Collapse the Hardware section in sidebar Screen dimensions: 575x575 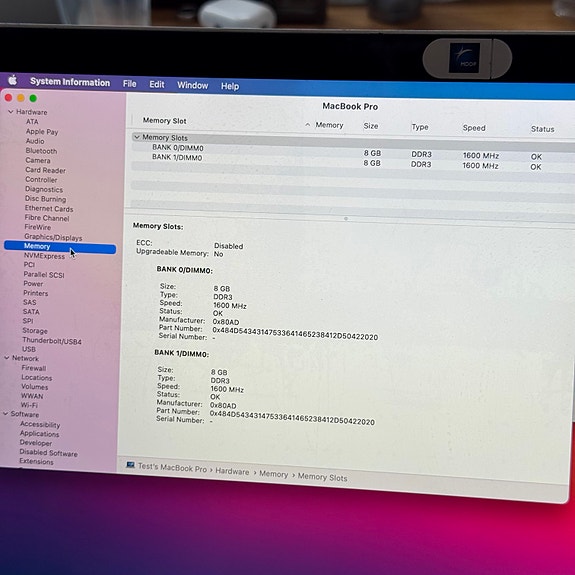pos(11,111)
